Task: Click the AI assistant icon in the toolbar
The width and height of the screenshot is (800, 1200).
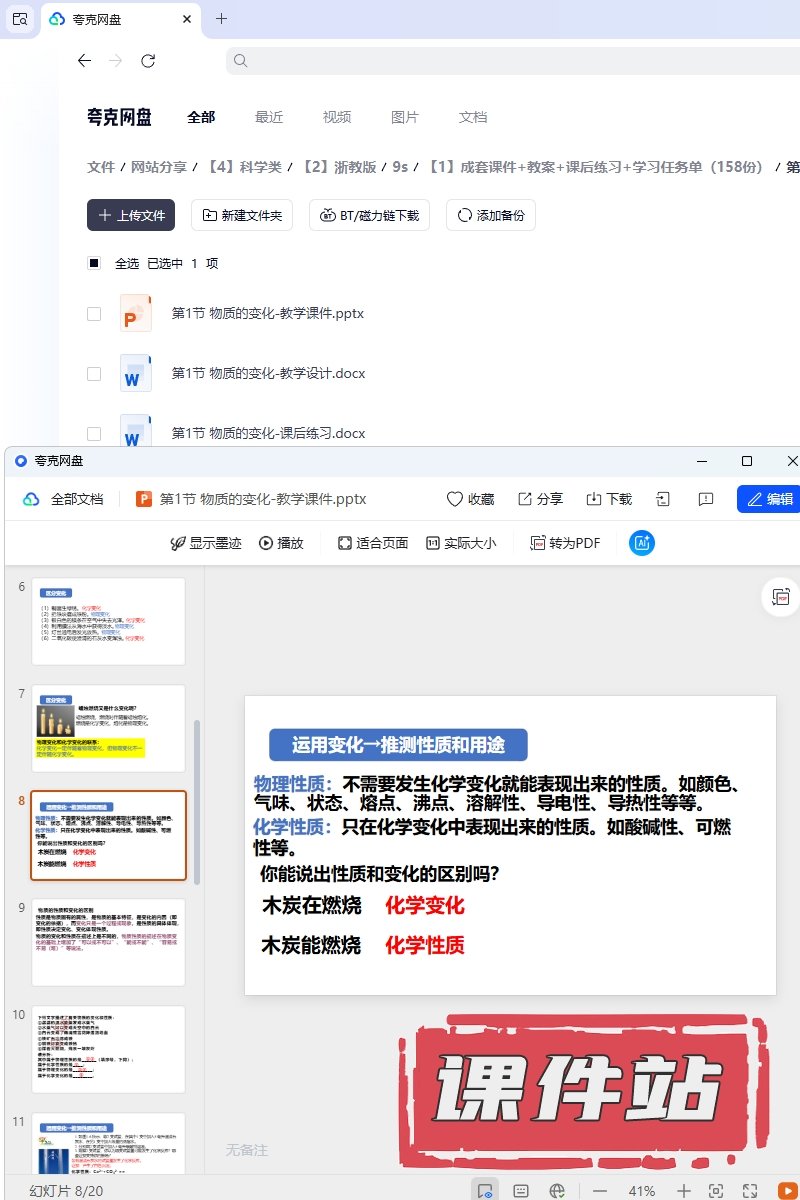Action: (642, 543)
